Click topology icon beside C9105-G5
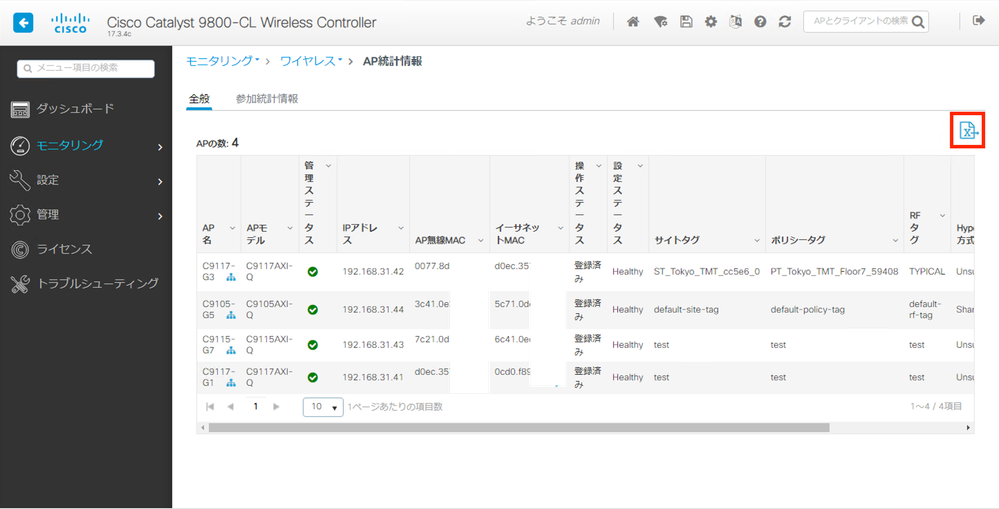The width and height of the screenshot is (999, 509). click(x=231, y=315)
